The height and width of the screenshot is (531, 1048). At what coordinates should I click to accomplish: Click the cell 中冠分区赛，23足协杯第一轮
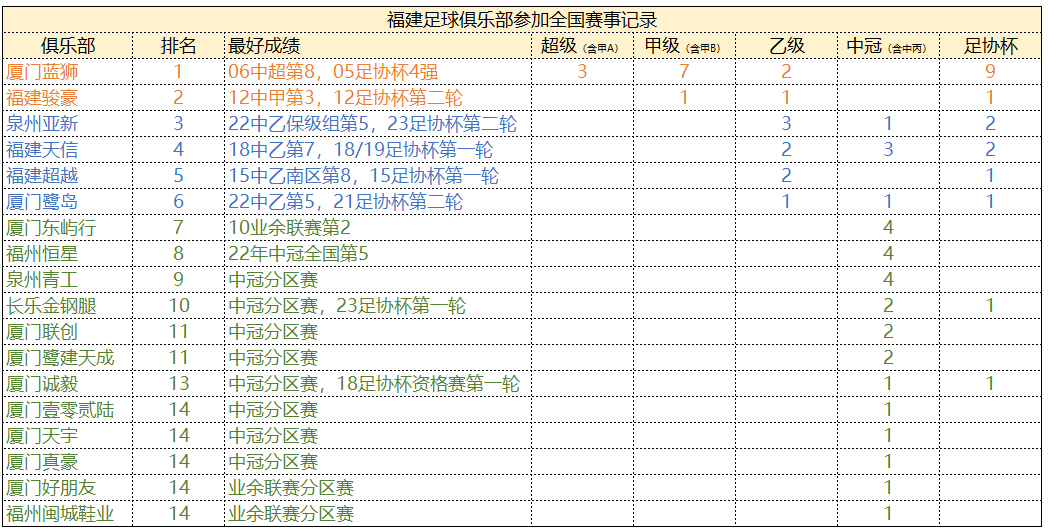click(378, 306)
